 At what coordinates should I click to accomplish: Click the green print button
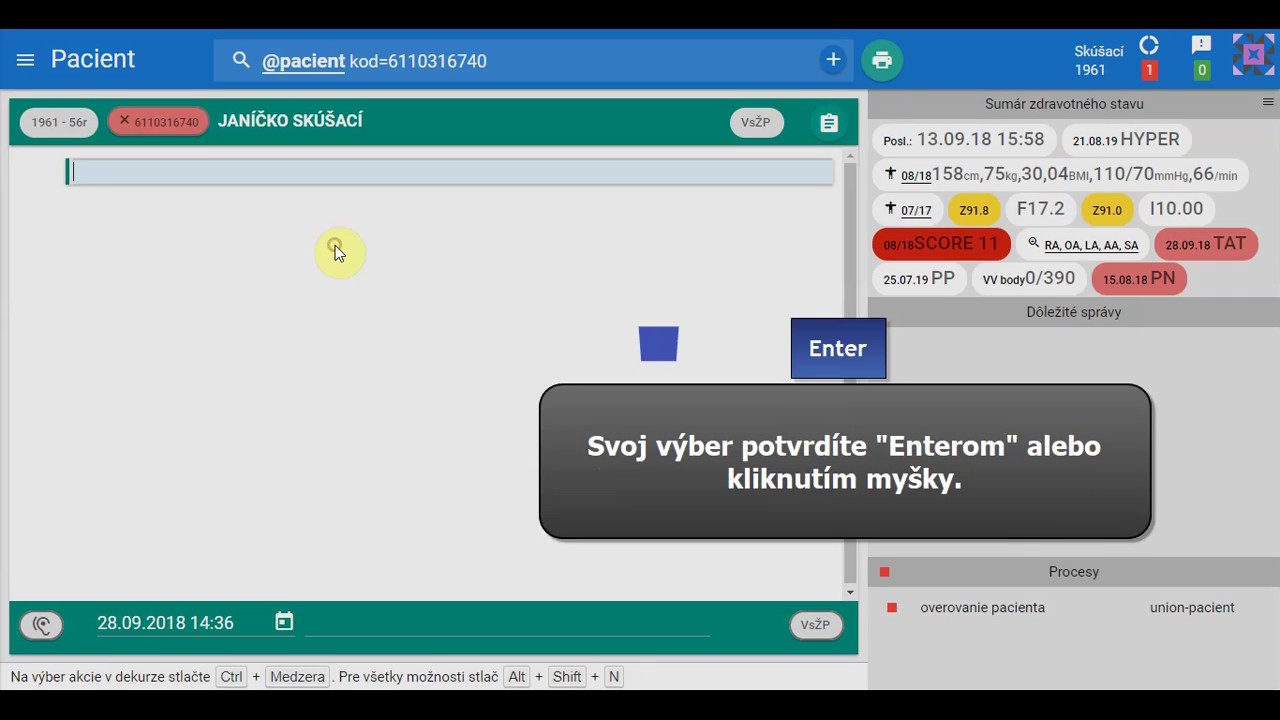[882, 60]
